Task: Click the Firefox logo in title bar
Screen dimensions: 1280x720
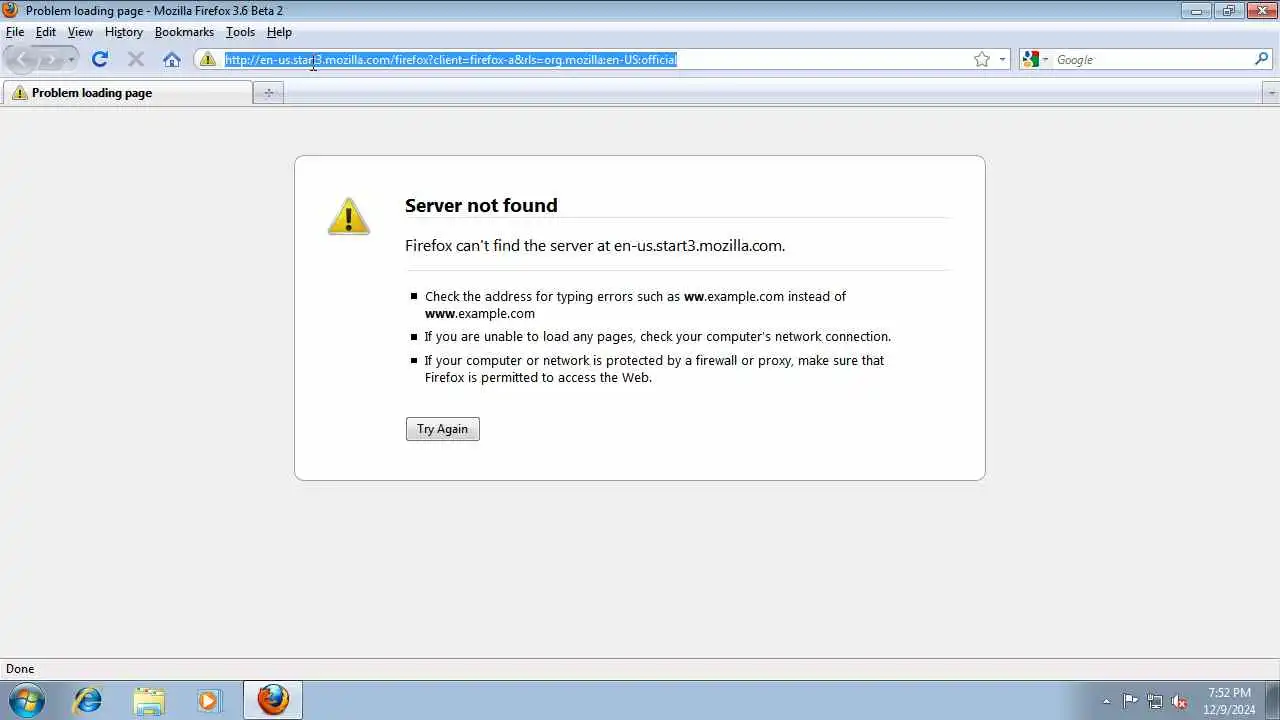Action: point(10,10)
